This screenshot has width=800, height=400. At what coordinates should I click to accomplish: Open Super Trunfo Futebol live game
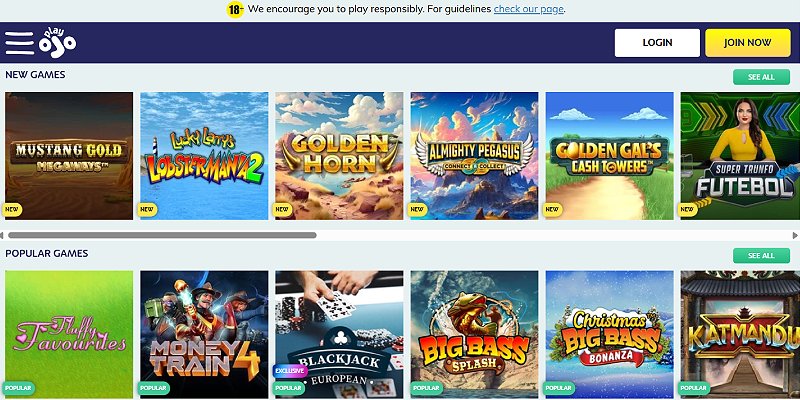[740, 156]
